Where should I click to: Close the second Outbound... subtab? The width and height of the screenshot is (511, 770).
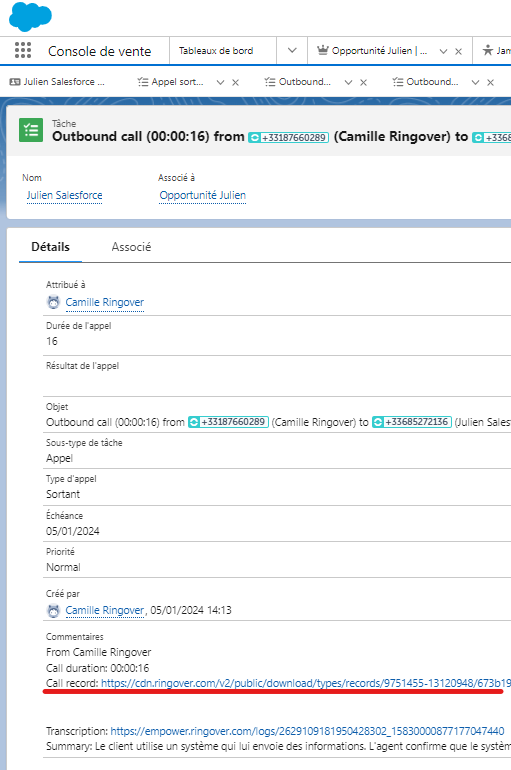click(490, 82)
